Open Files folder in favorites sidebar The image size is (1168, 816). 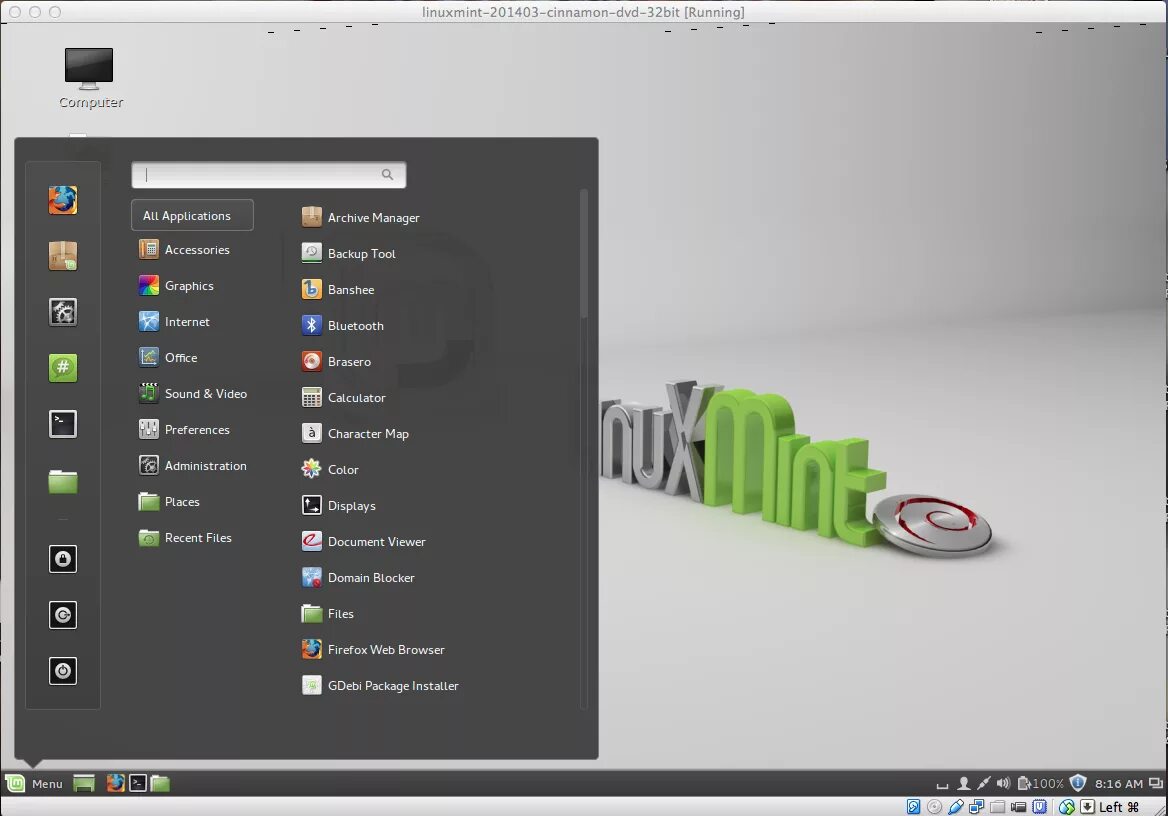[x=63, y=481]
